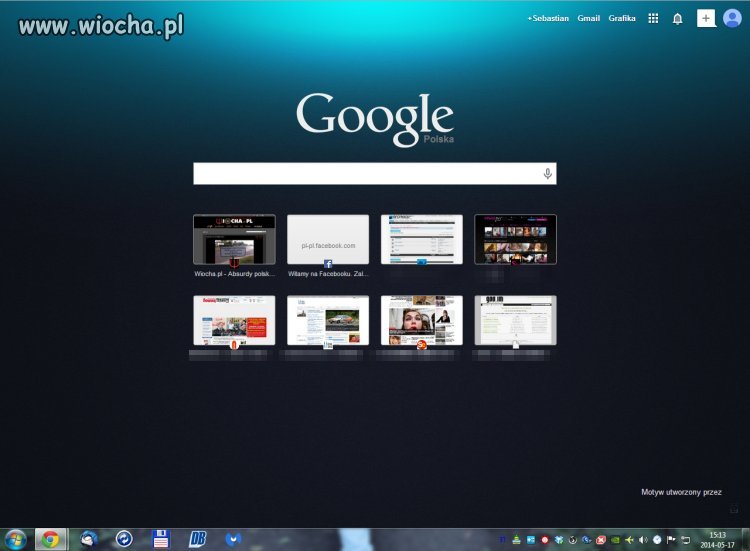
Task: Open the Dropbox tray icon
Action: coord(559,540)
